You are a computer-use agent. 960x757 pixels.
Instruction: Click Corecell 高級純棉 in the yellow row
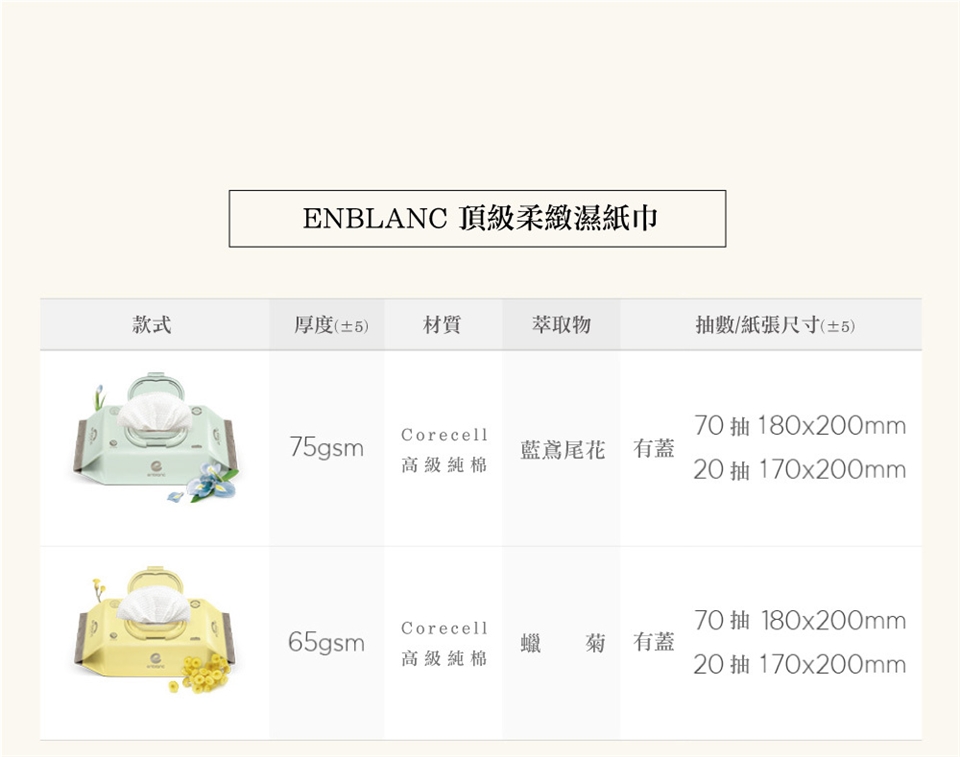(444, 643)
